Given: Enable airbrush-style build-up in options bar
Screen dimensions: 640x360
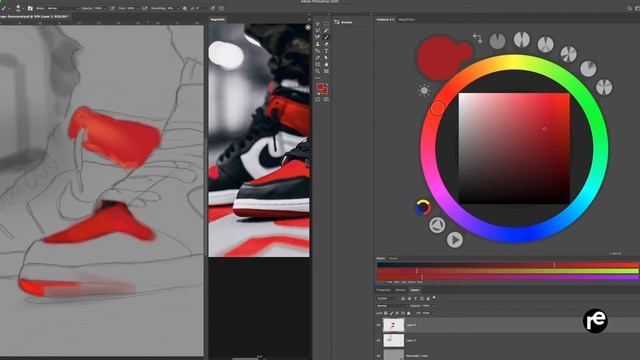Looking at the screenshot, I should coord(144,8).
